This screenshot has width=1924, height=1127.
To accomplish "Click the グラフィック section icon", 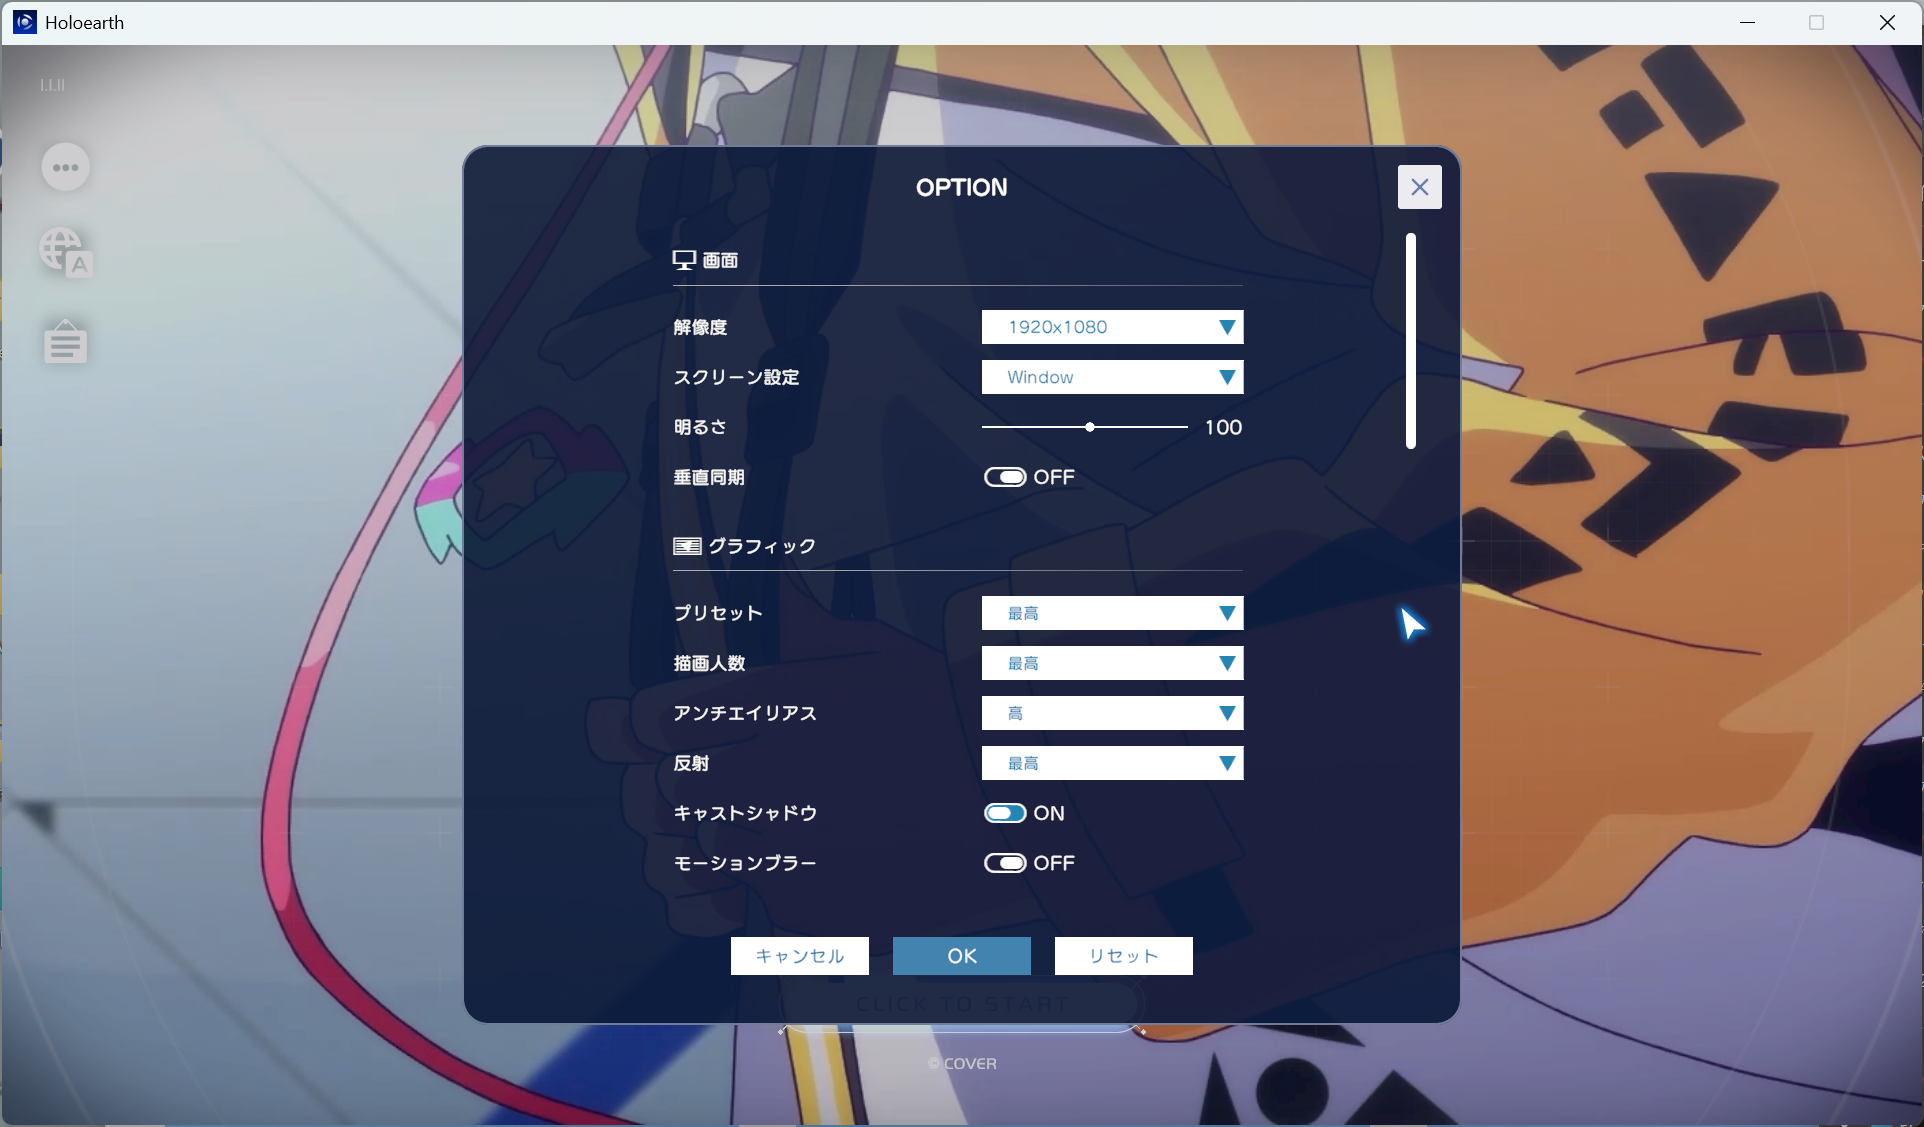I will 687,546.
